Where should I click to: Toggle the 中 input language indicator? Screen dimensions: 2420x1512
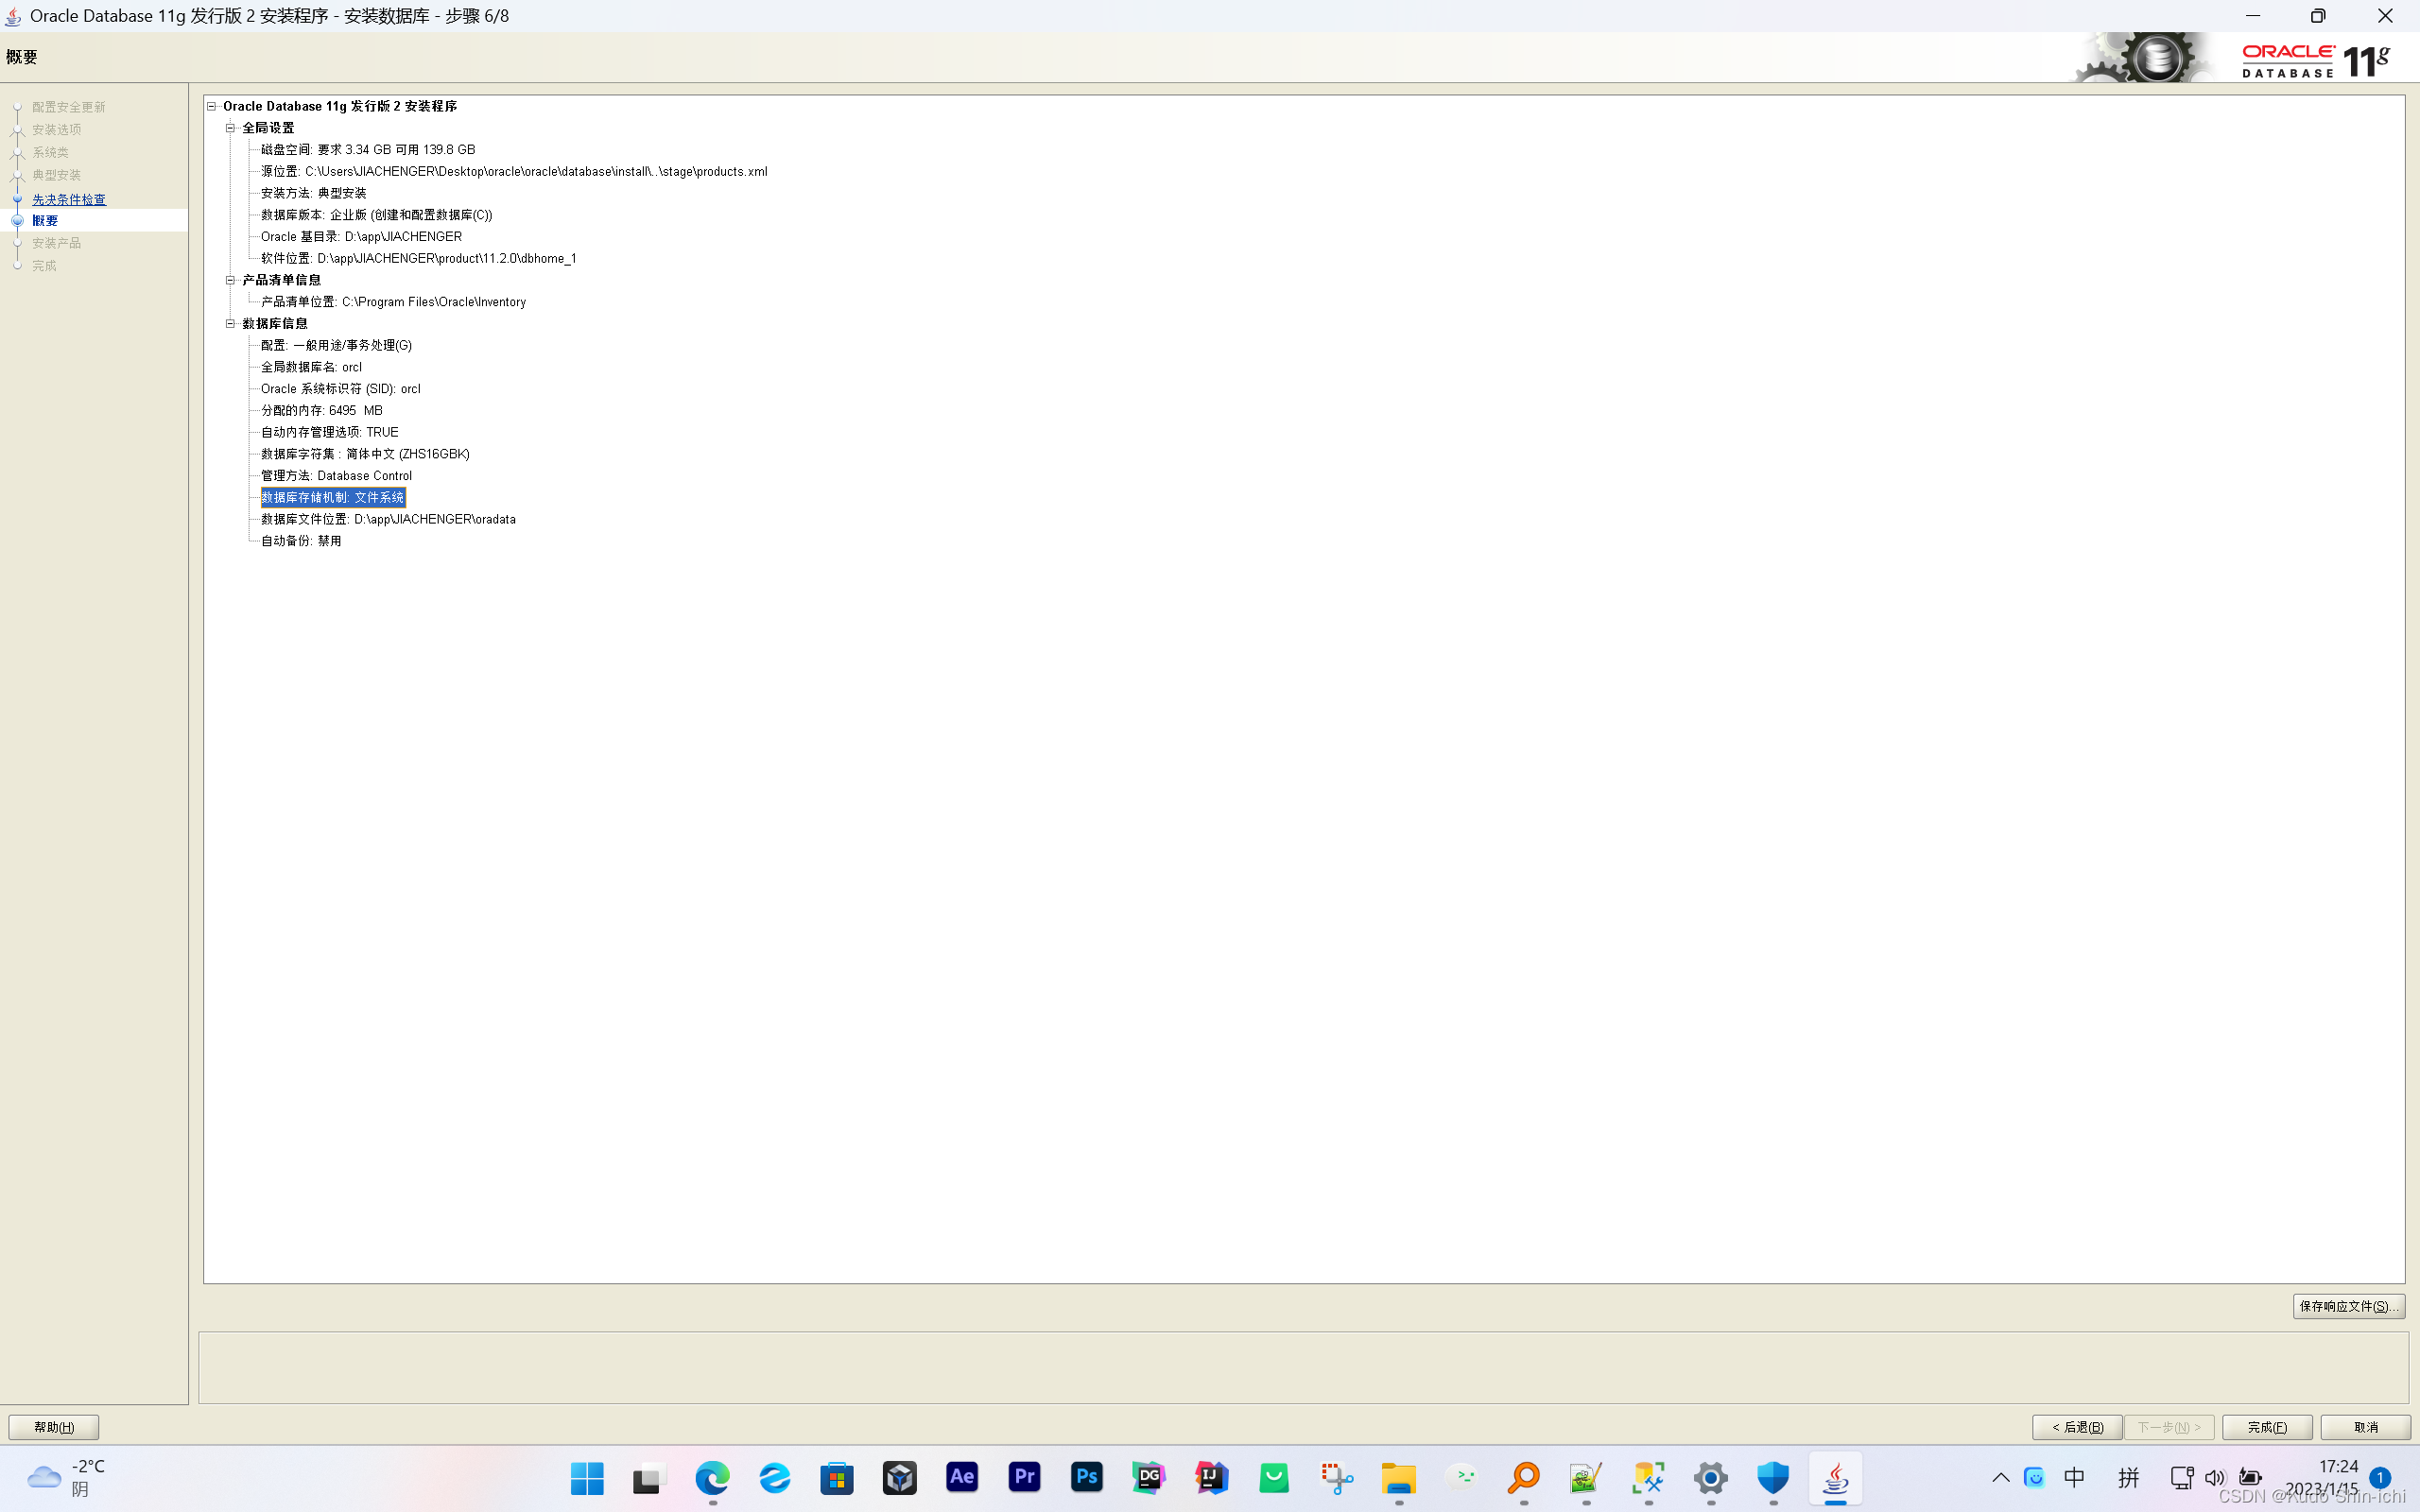coord(2075,1478)
